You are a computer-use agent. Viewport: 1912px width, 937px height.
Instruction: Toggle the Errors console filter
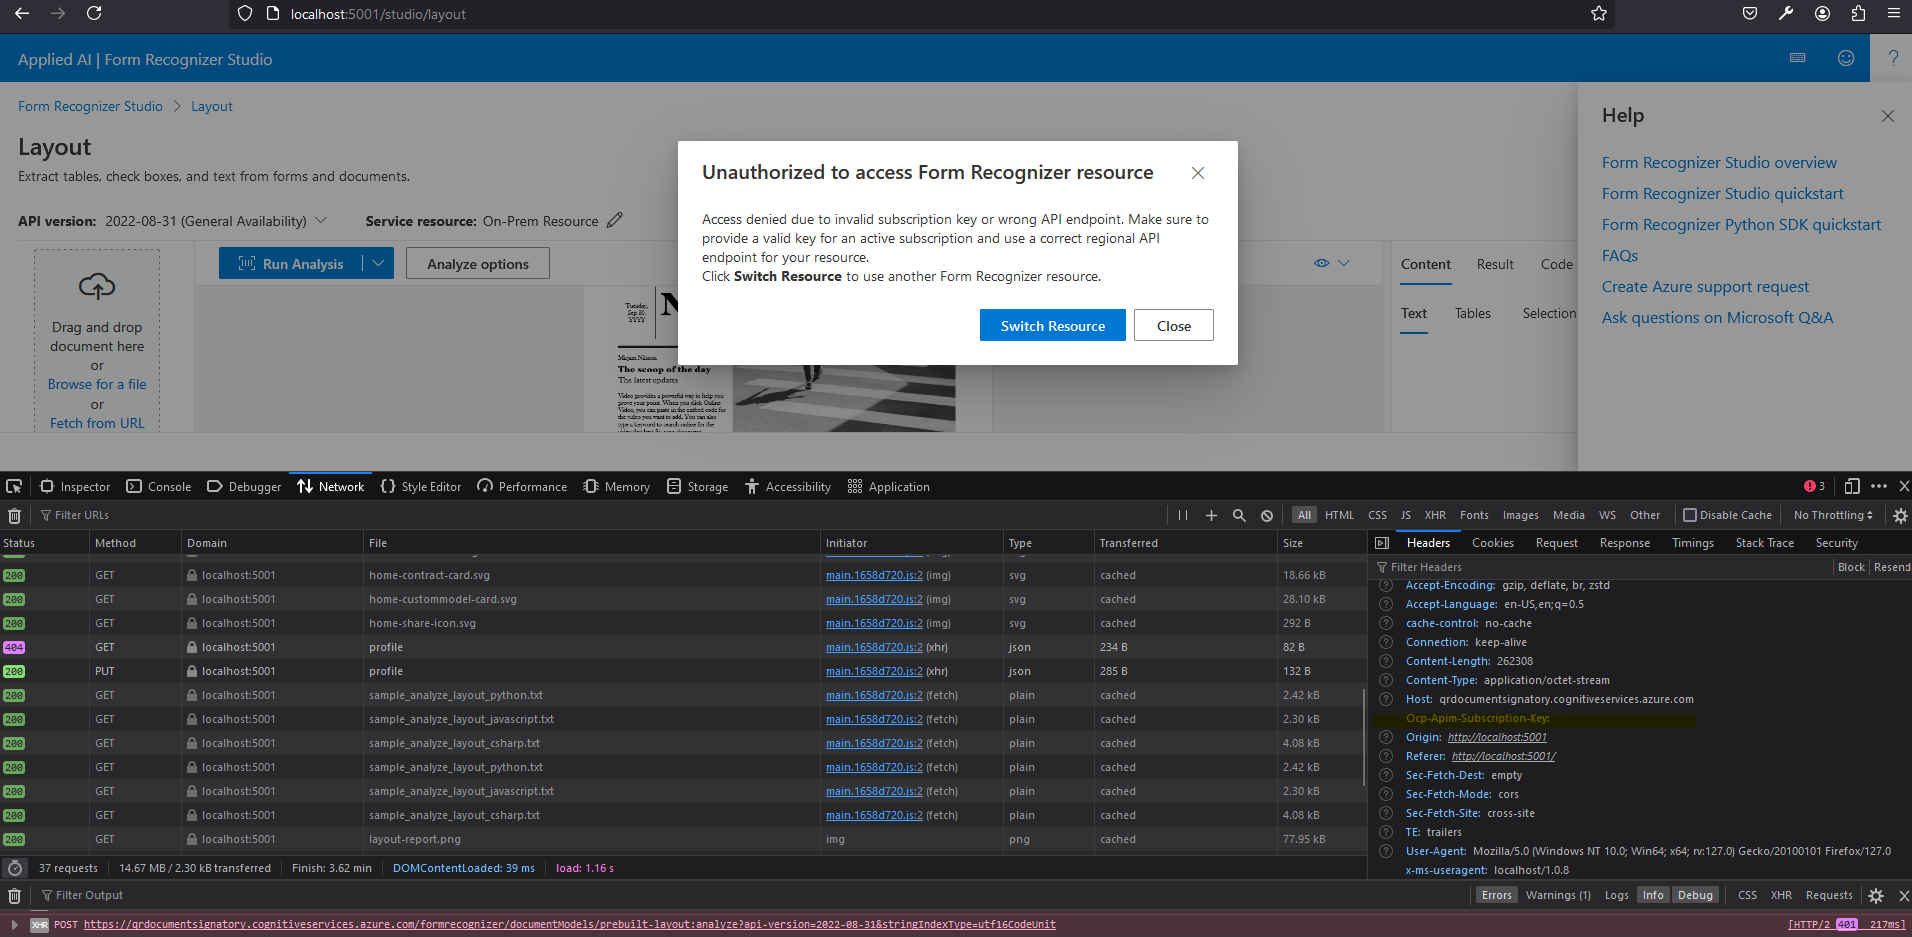[x=1497, y=895]
